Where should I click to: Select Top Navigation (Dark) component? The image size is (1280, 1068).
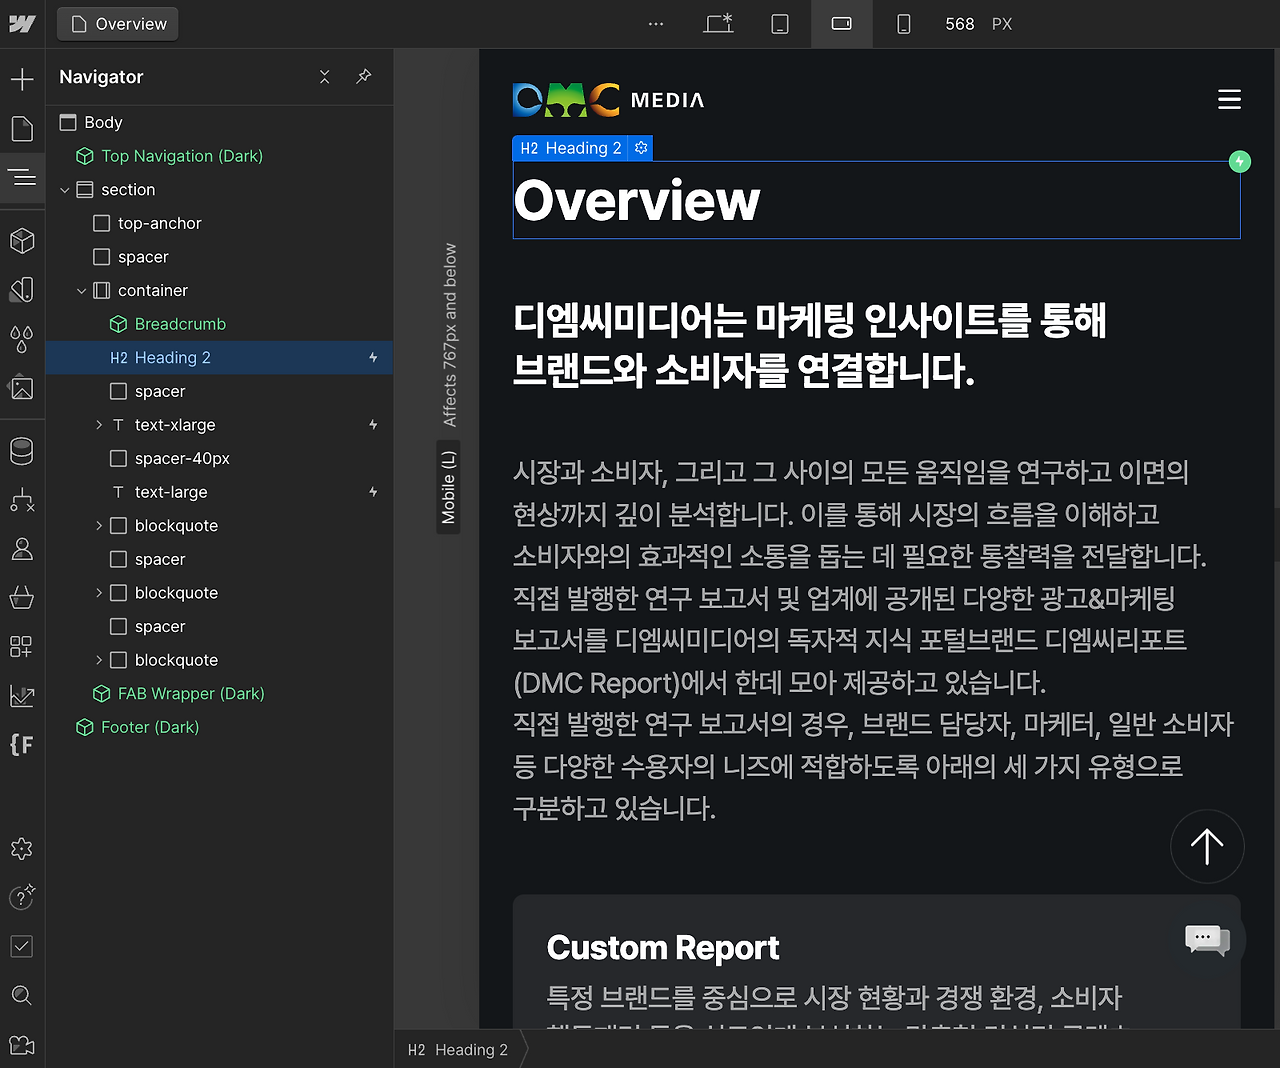pyautogui.click(x=219, y=156)
